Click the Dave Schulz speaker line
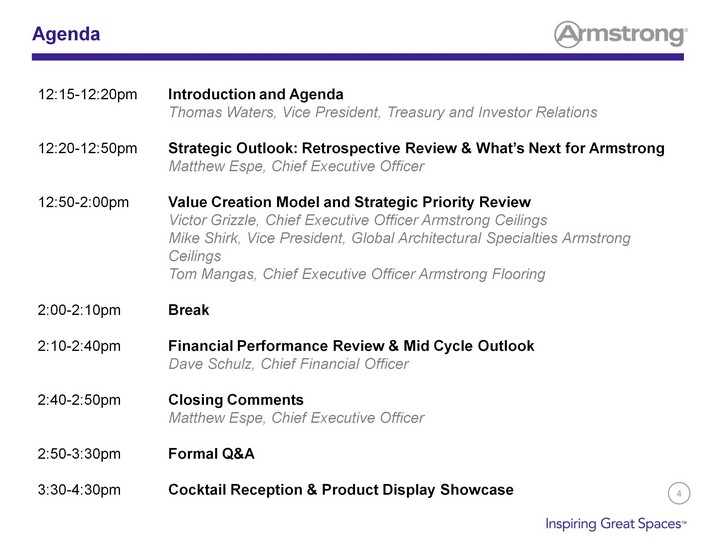This screenshot has height=540, width=720. point(288,364)
